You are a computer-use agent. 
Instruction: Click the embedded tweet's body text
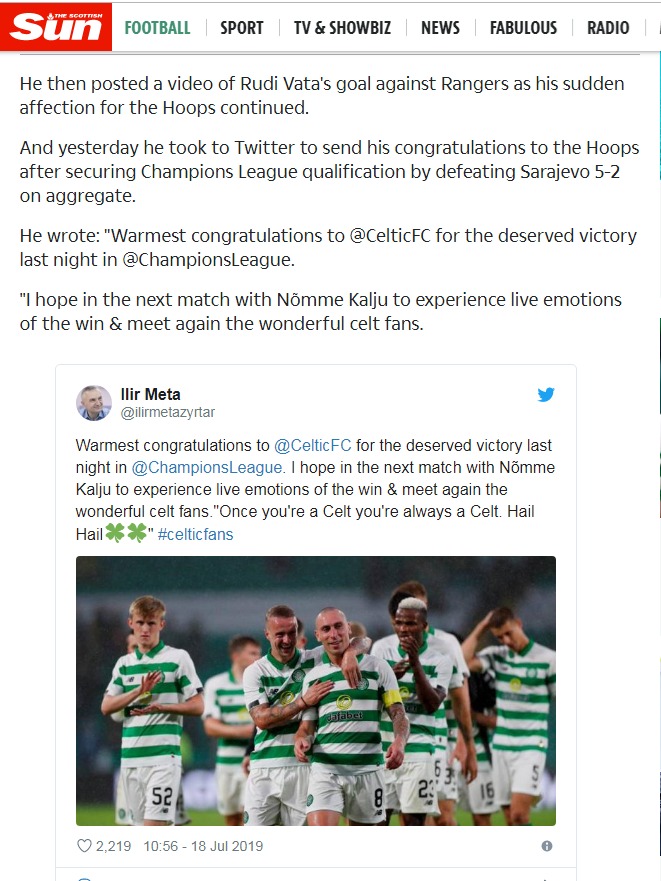300,490
